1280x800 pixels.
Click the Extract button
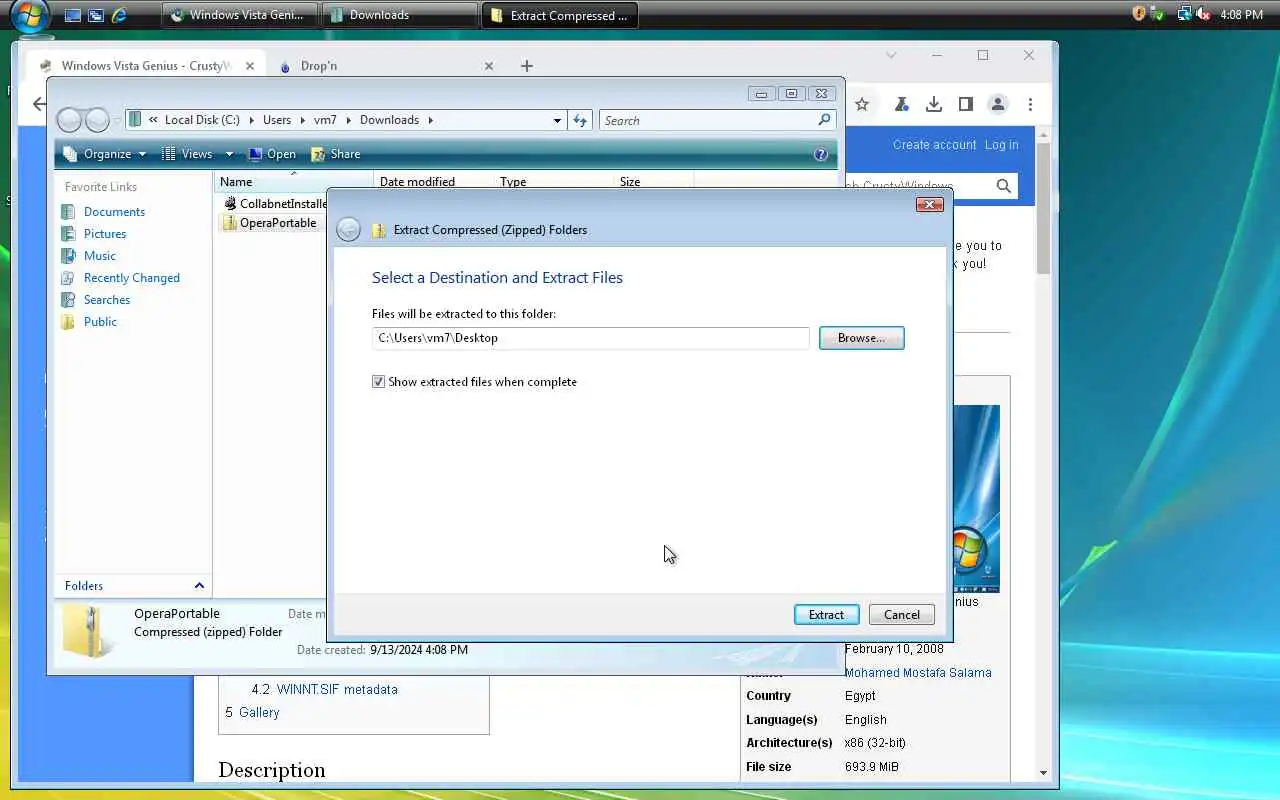[826, 615]
